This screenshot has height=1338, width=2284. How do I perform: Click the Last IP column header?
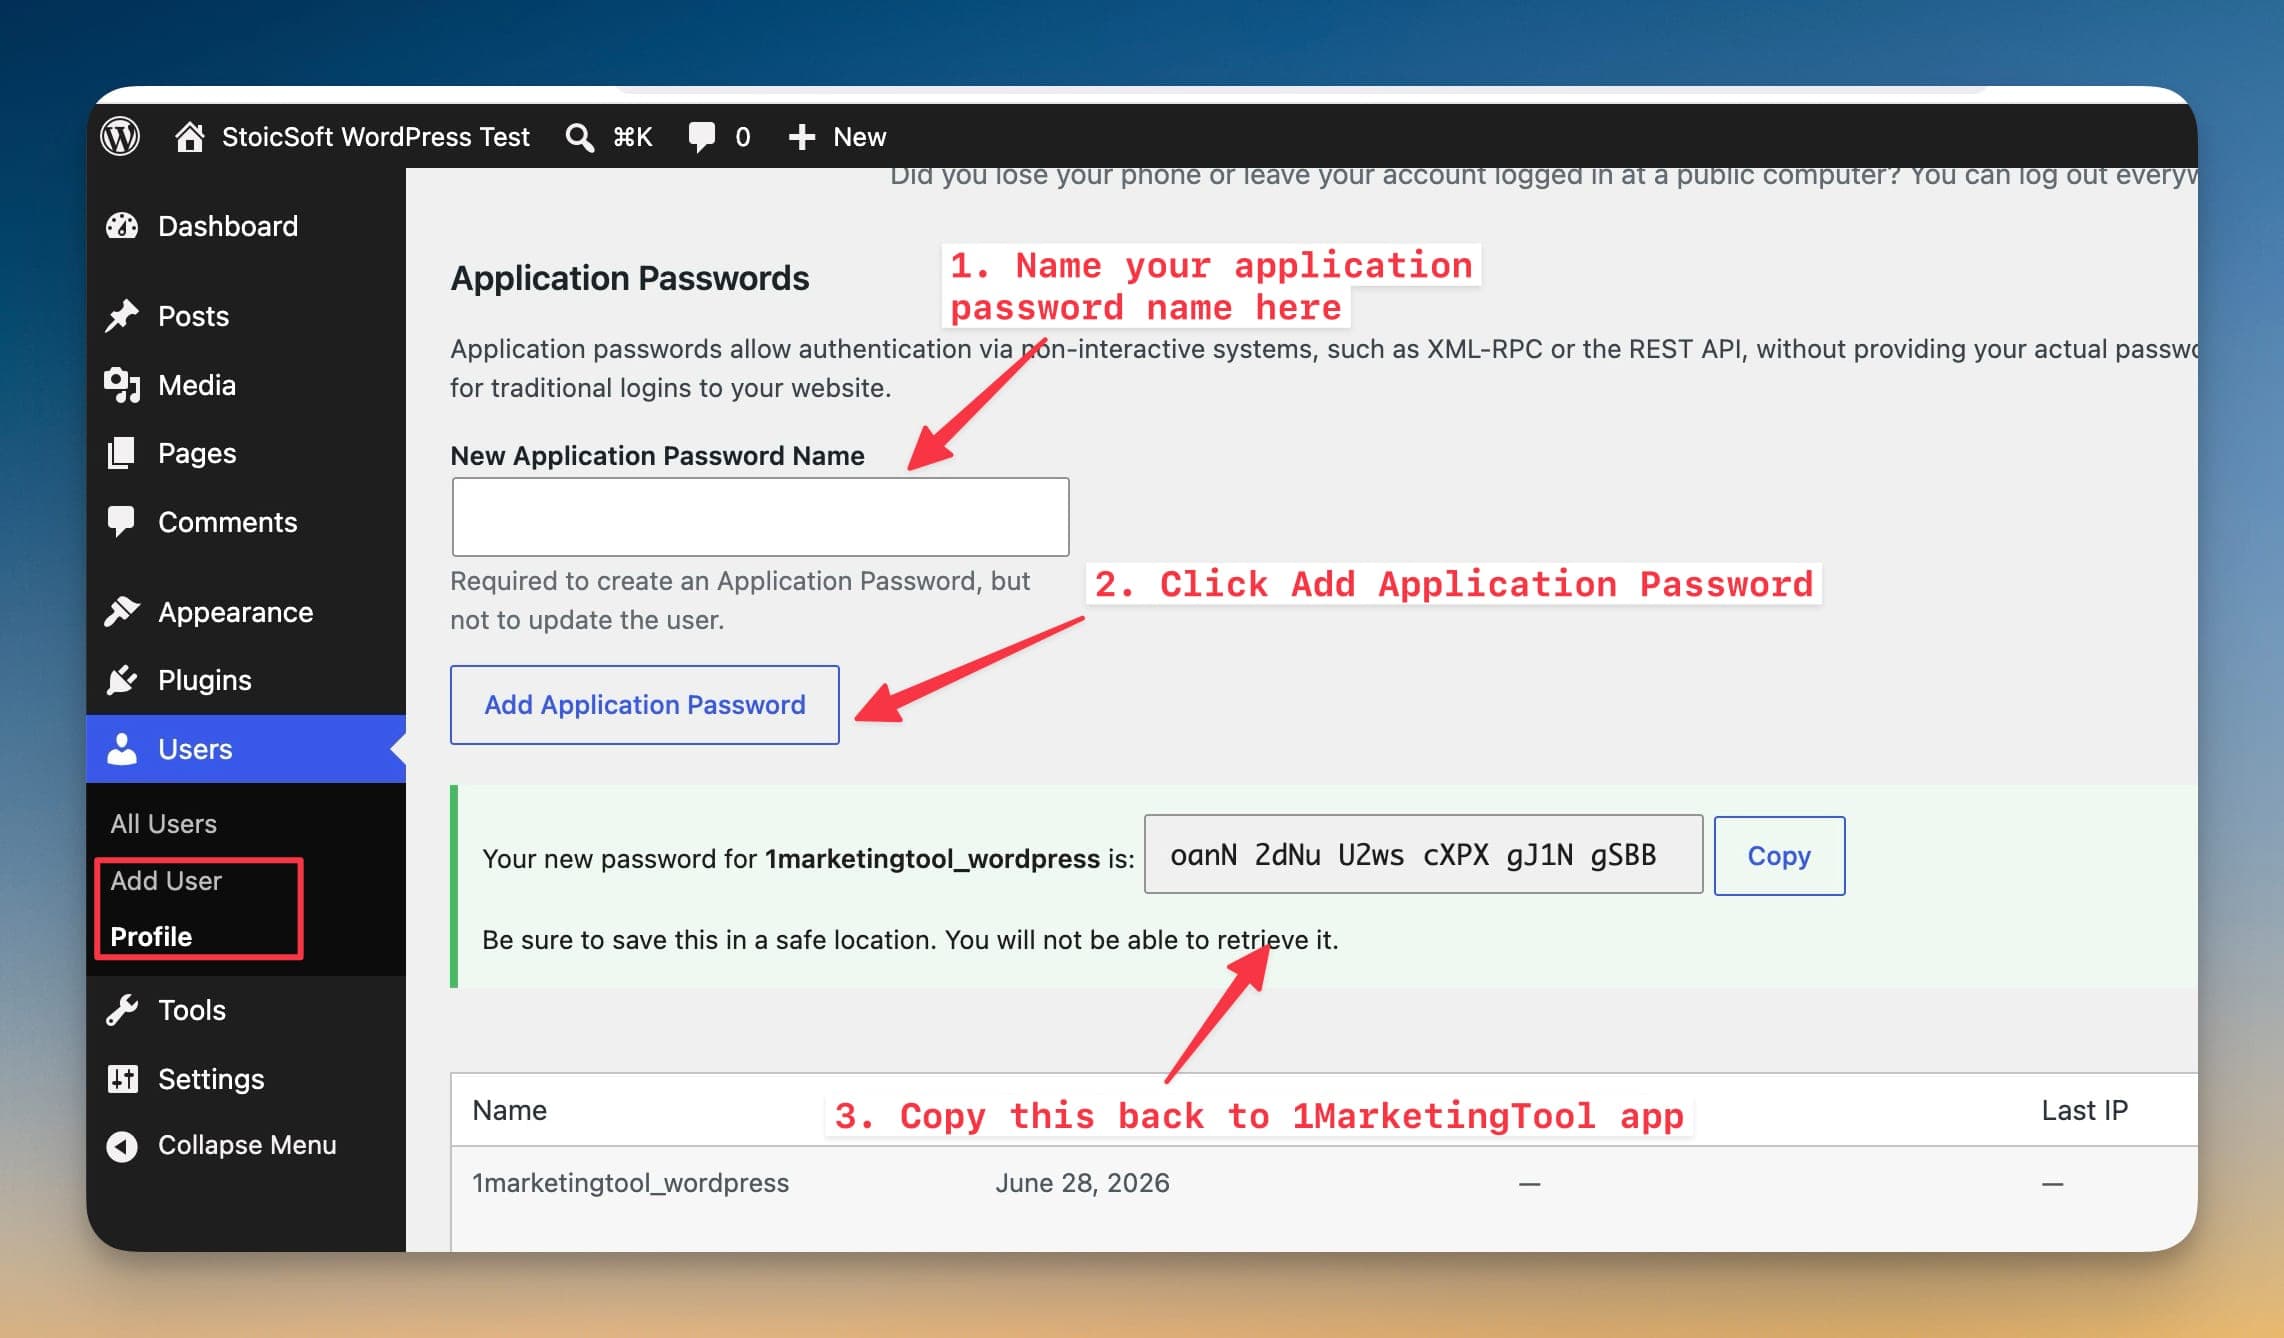click(x=2084, y=1110)
